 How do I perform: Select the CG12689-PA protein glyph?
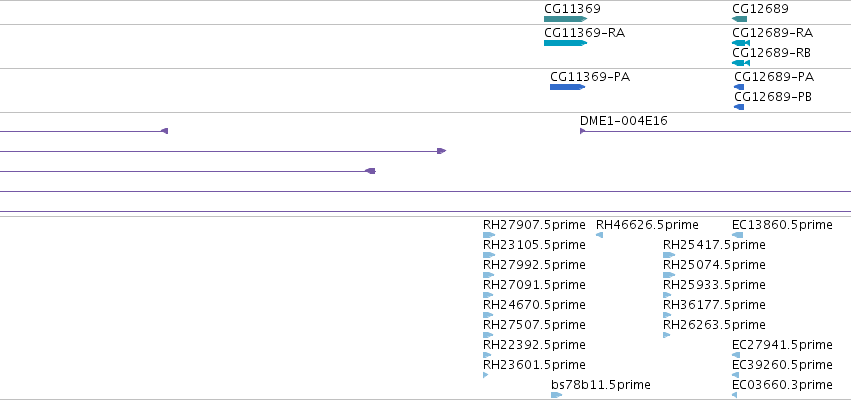coord(739,87)
